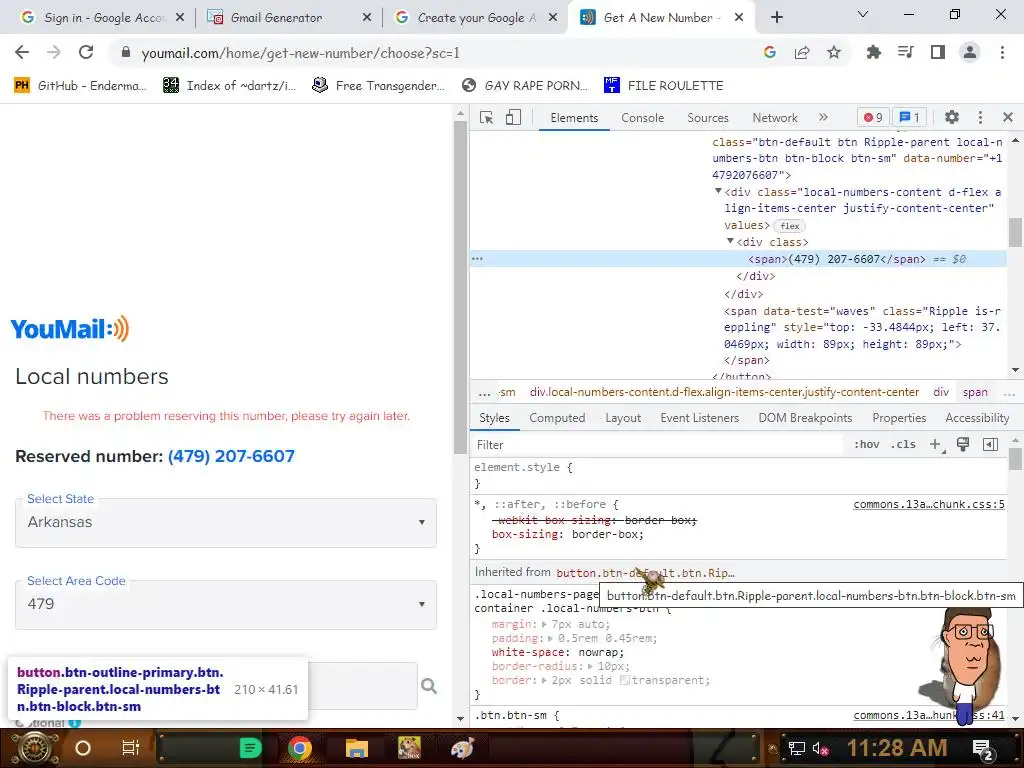1024x768 pixels.
Task: Click the search magnifier icon on page
Action: coord(428,686)
